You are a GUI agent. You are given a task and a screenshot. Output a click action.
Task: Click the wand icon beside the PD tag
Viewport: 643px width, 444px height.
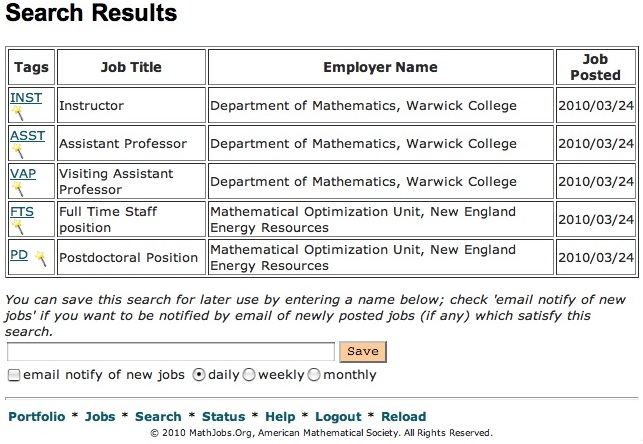[x=40, y=259]
